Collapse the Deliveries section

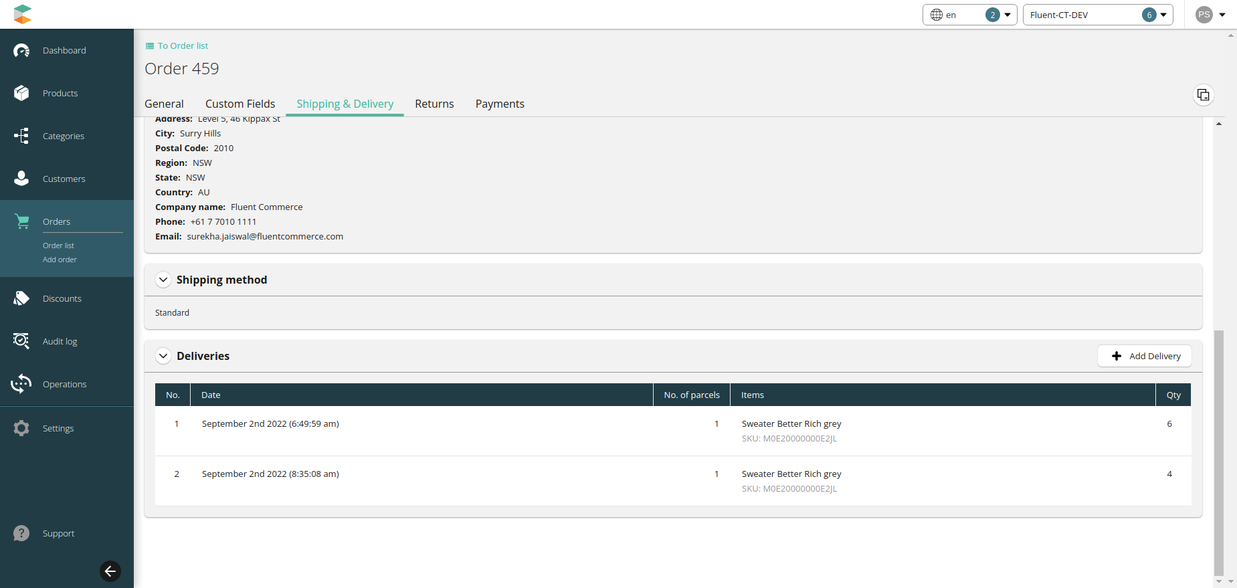tap(163, 356)
